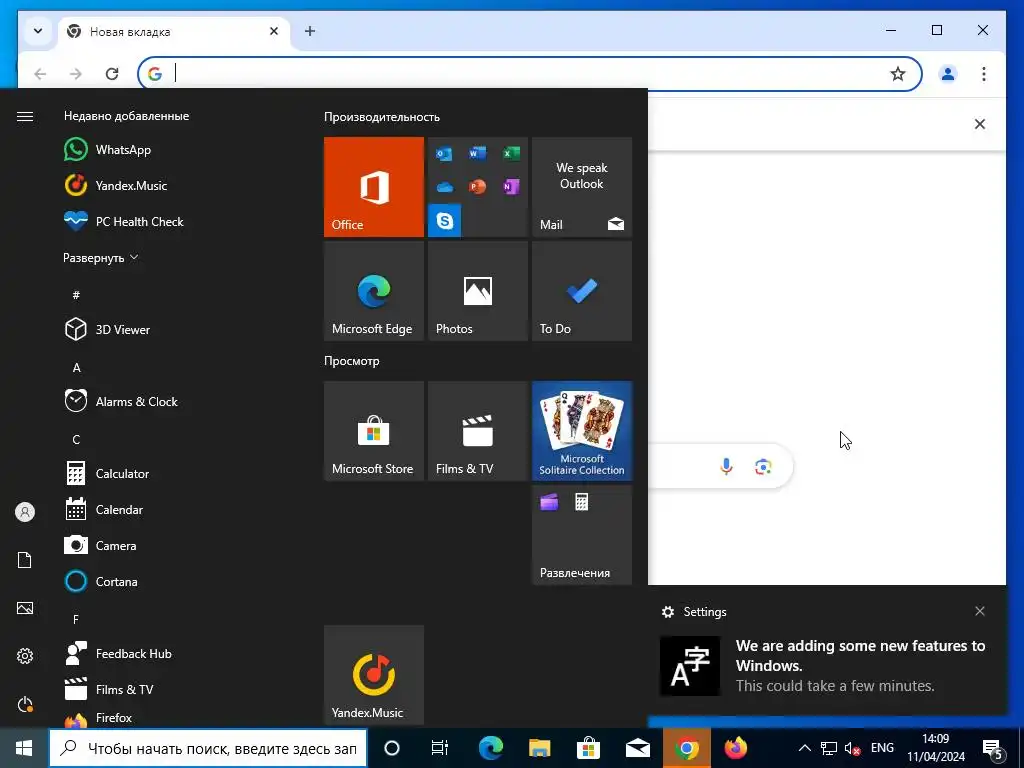Launch Calculator from the app list

point(106,473)
